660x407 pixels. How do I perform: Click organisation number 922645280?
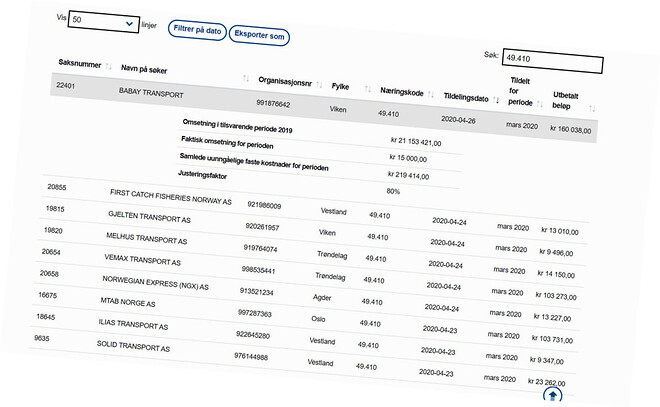[x=253, y=335]
